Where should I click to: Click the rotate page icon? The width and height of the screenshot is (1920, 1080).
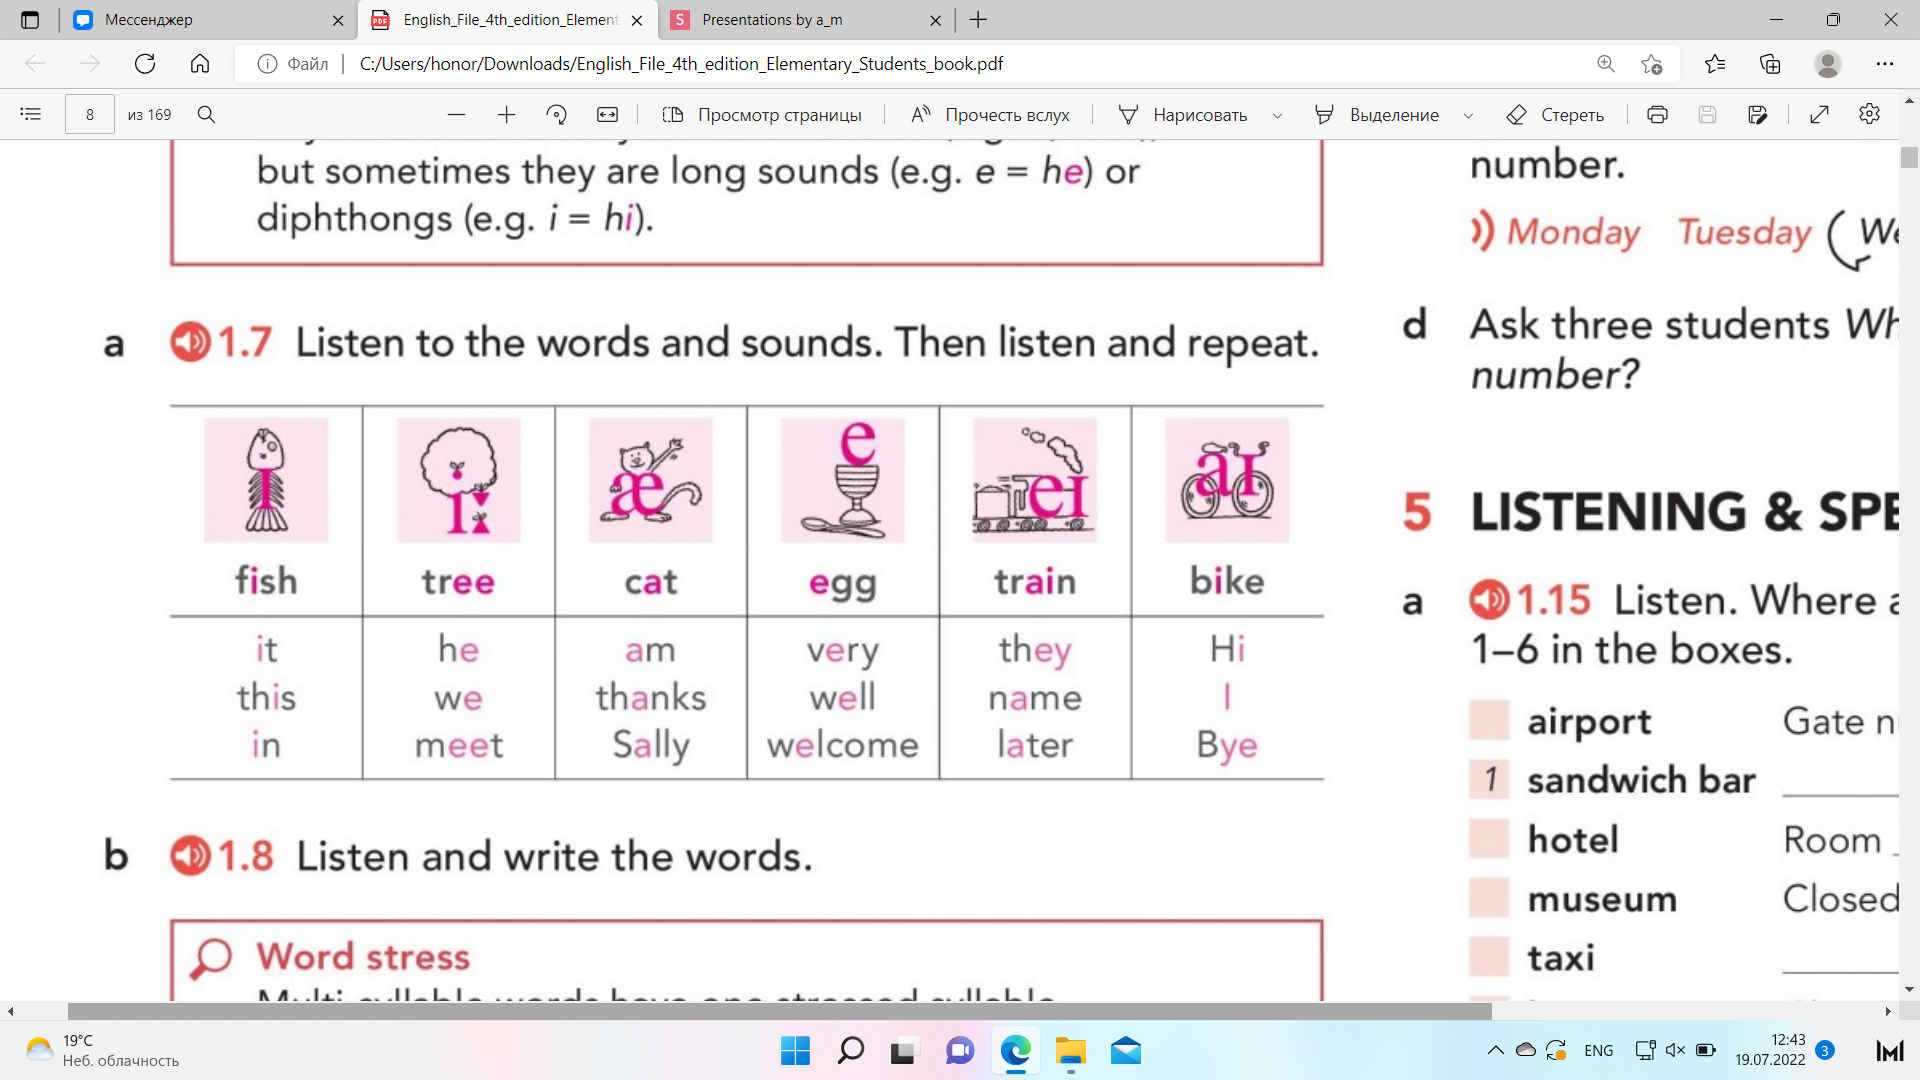pos(557,115)
